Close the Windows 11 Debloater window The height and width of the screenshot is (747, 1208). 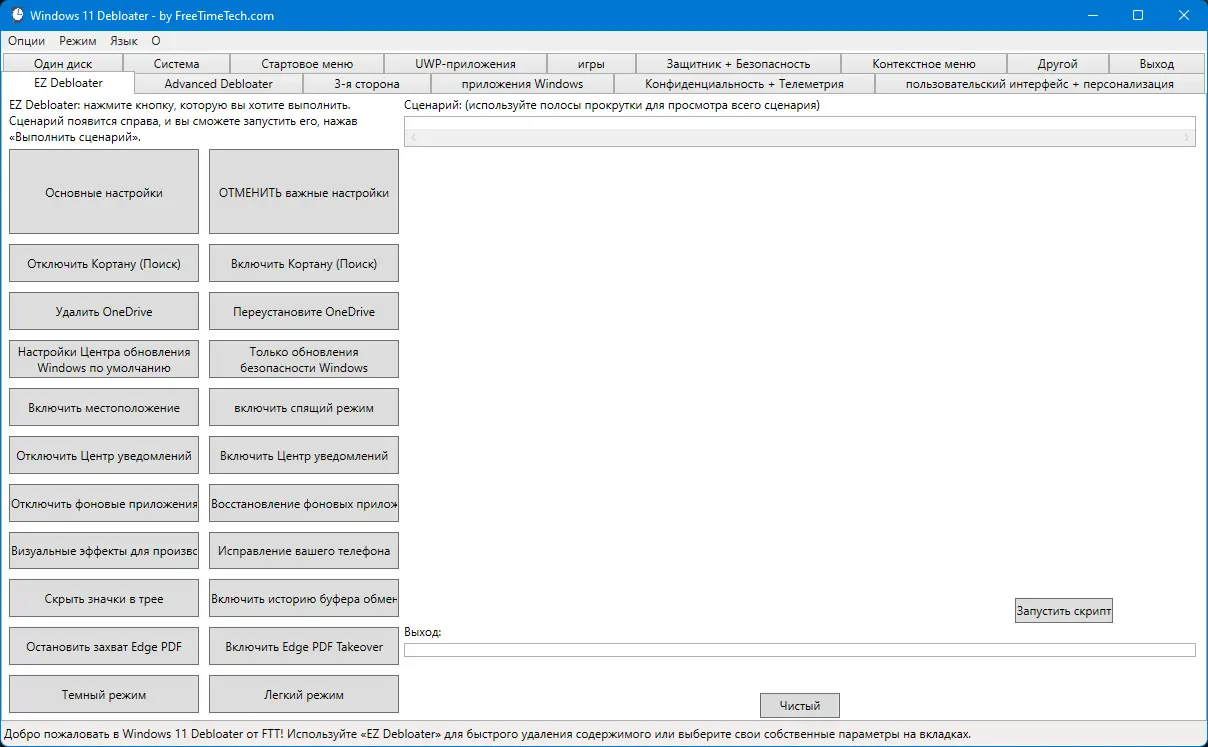(x=1184, y=15)
